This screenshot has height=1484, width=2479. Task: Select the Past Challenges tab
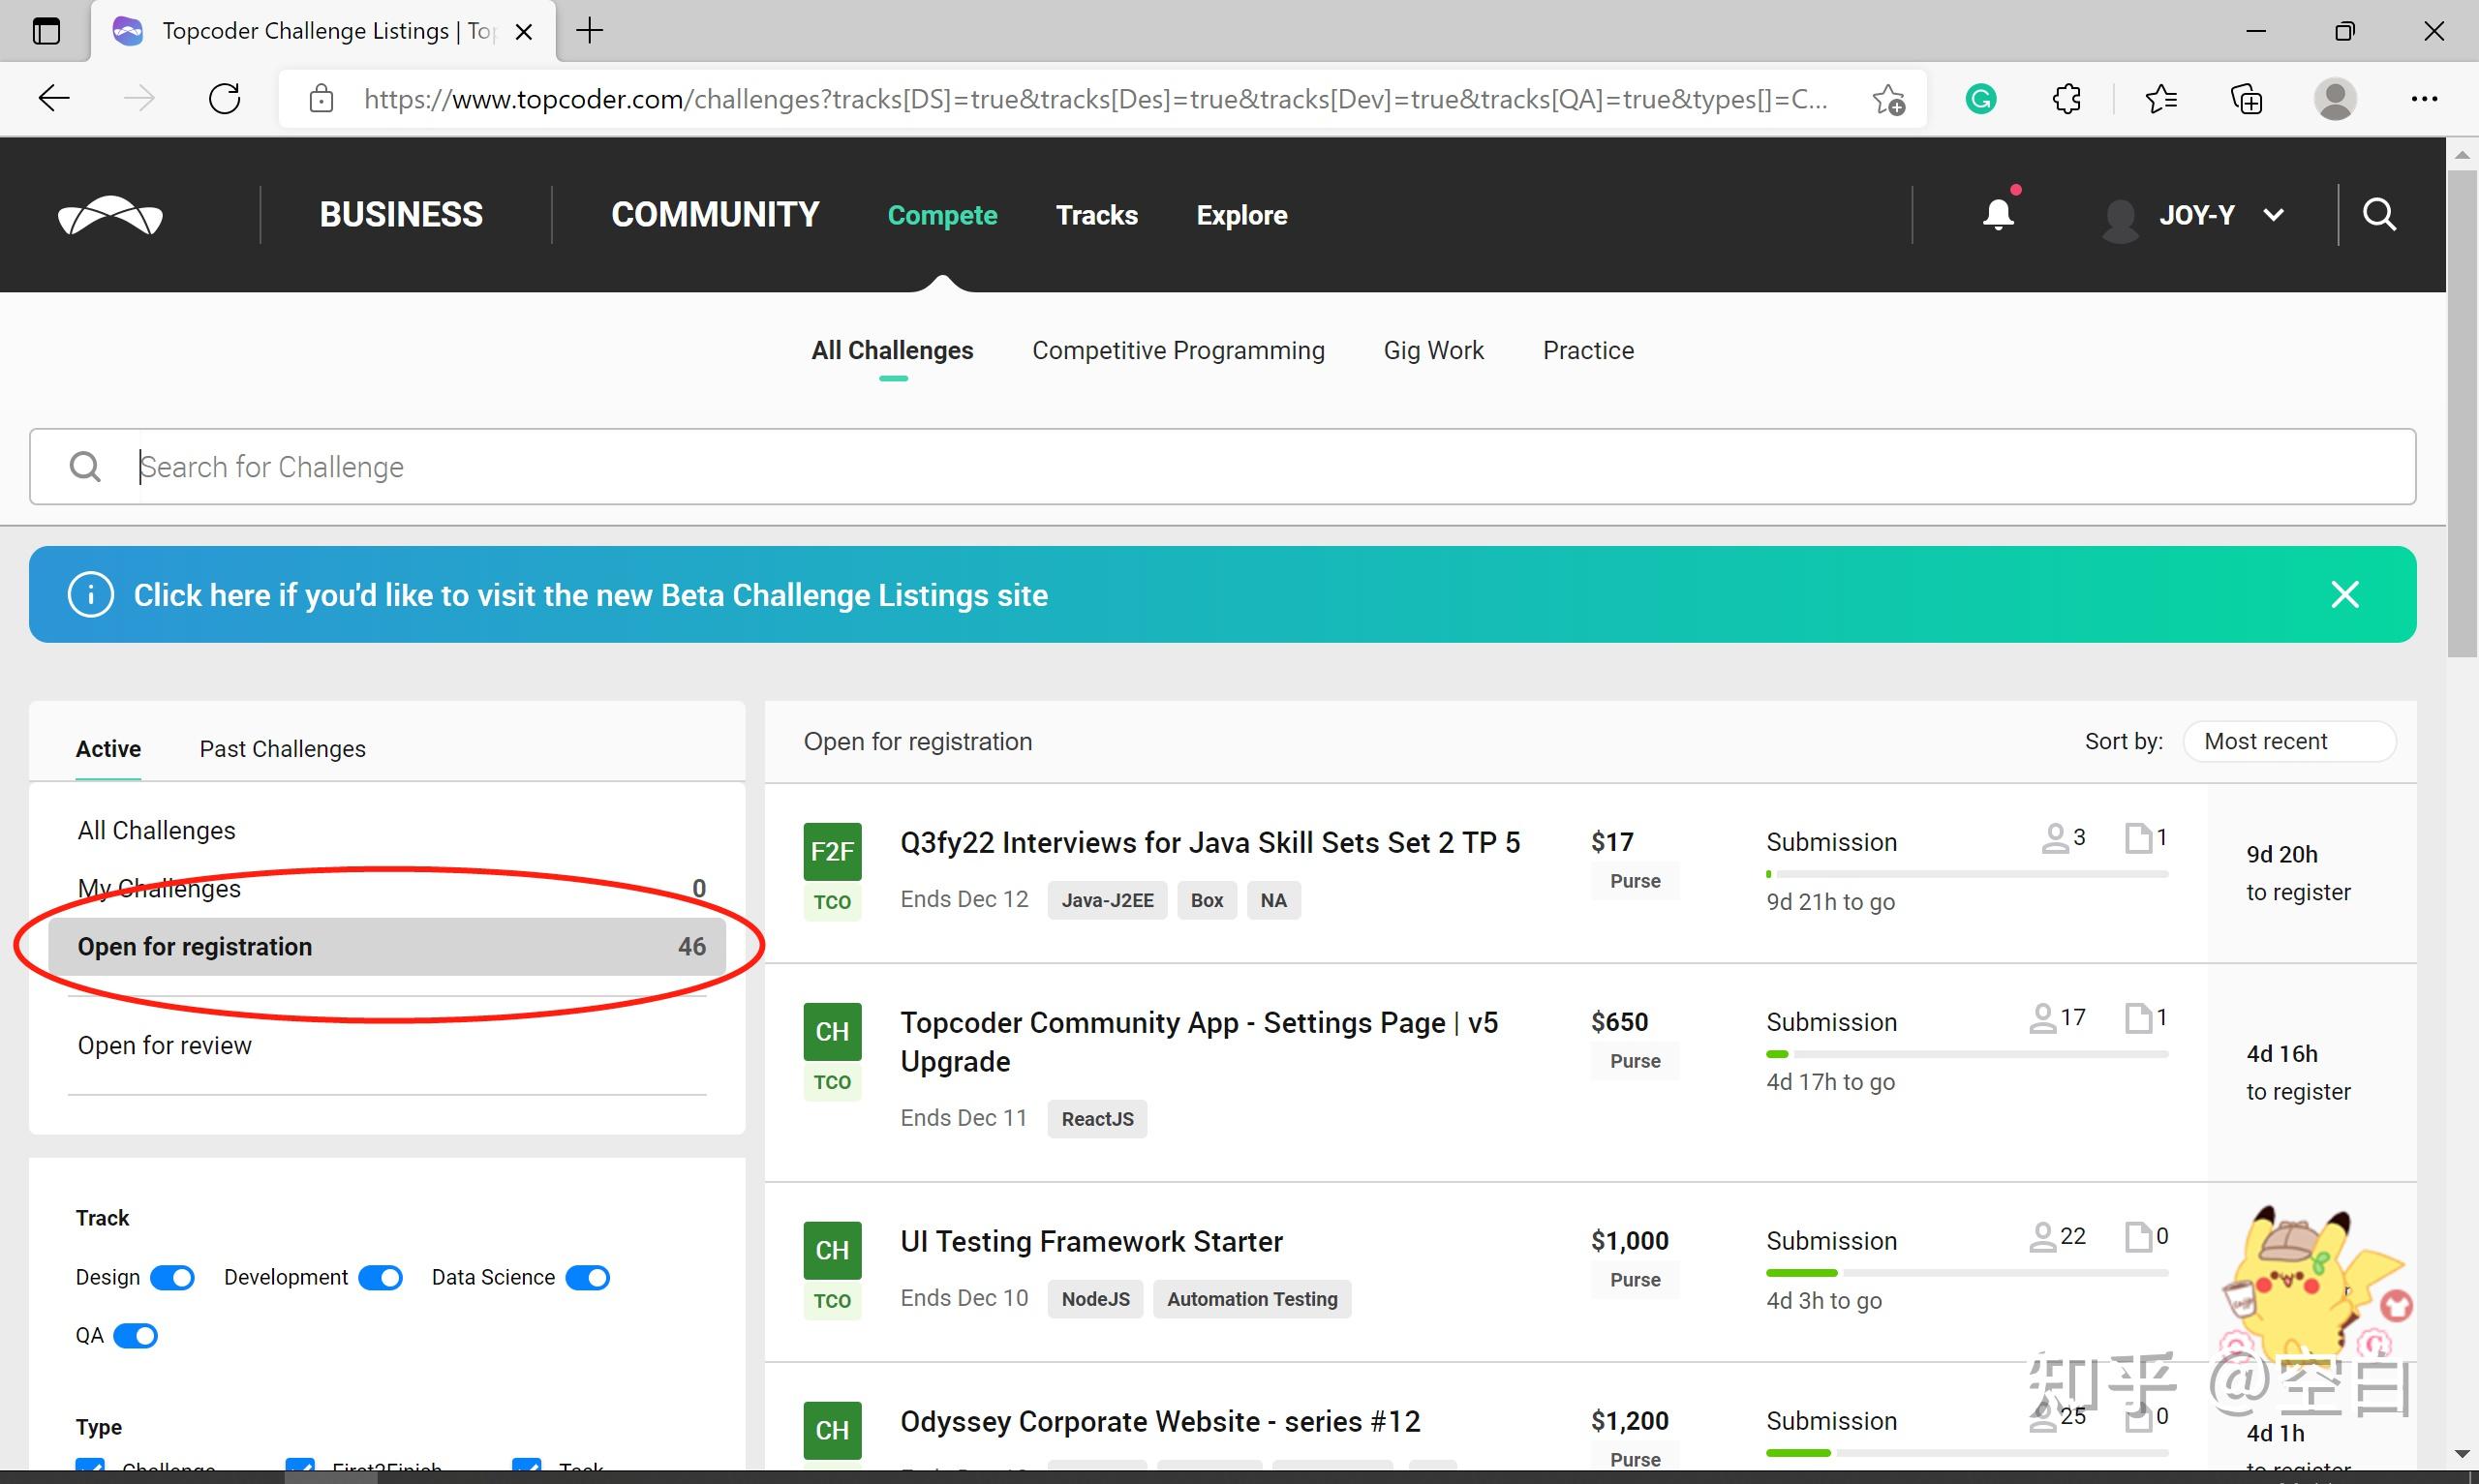coord(282,749)
